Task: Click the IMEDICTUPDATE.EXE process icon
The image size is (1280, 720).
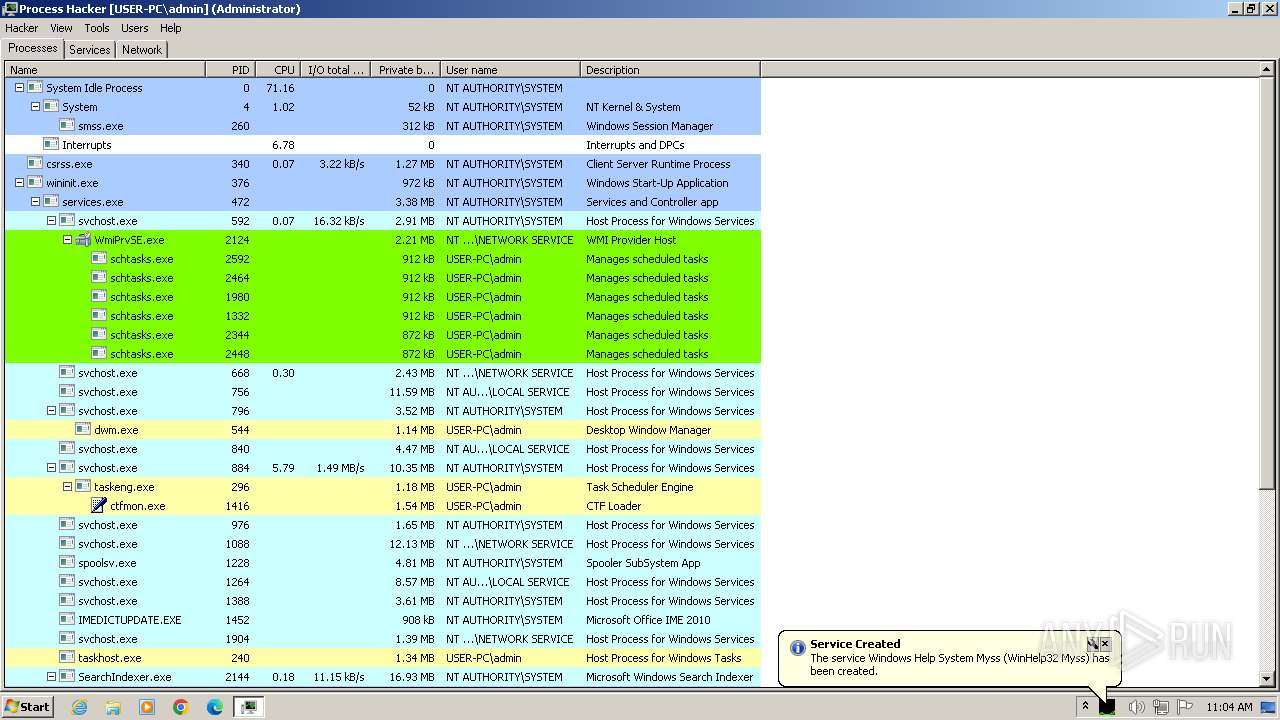Action: tap(67, 620)
